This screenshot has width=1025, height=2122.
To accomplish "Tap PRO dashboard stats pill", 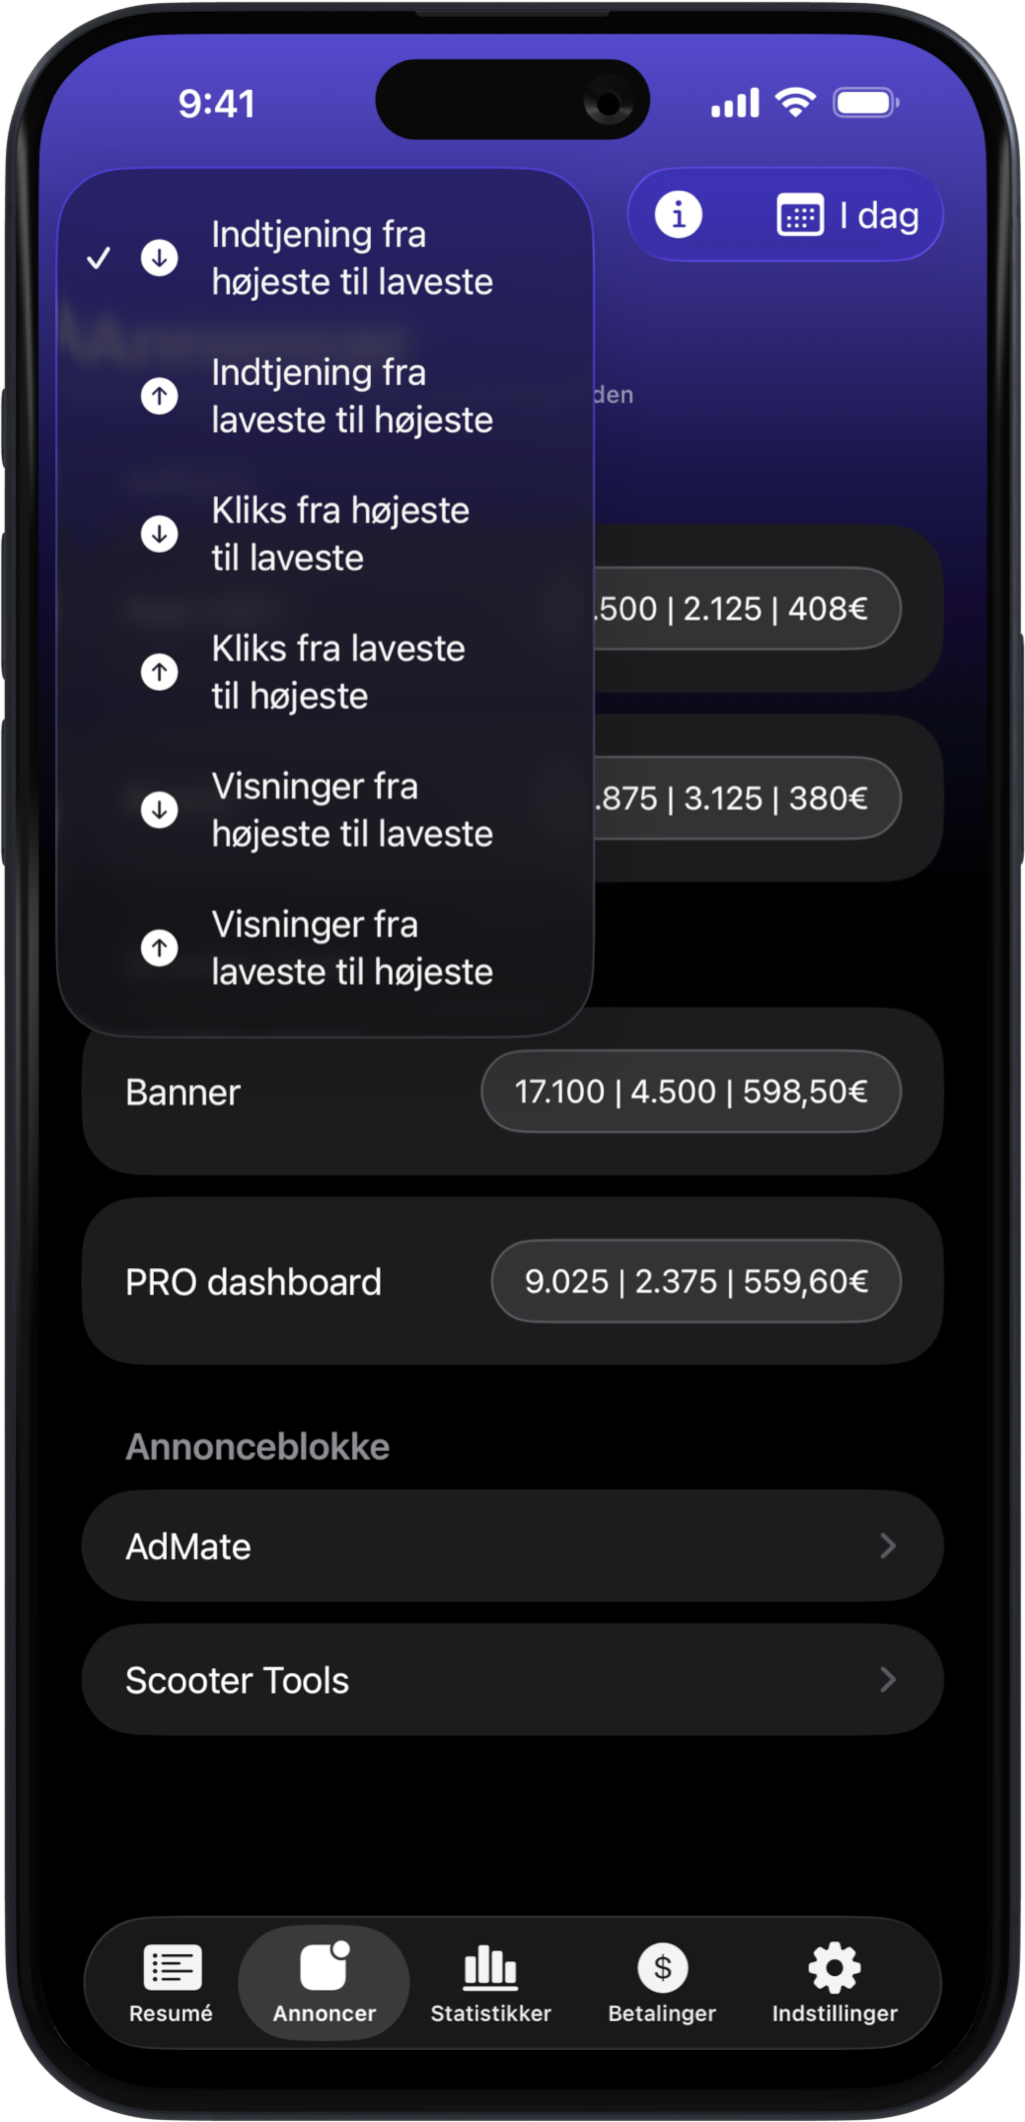I will pos(696,1282).
